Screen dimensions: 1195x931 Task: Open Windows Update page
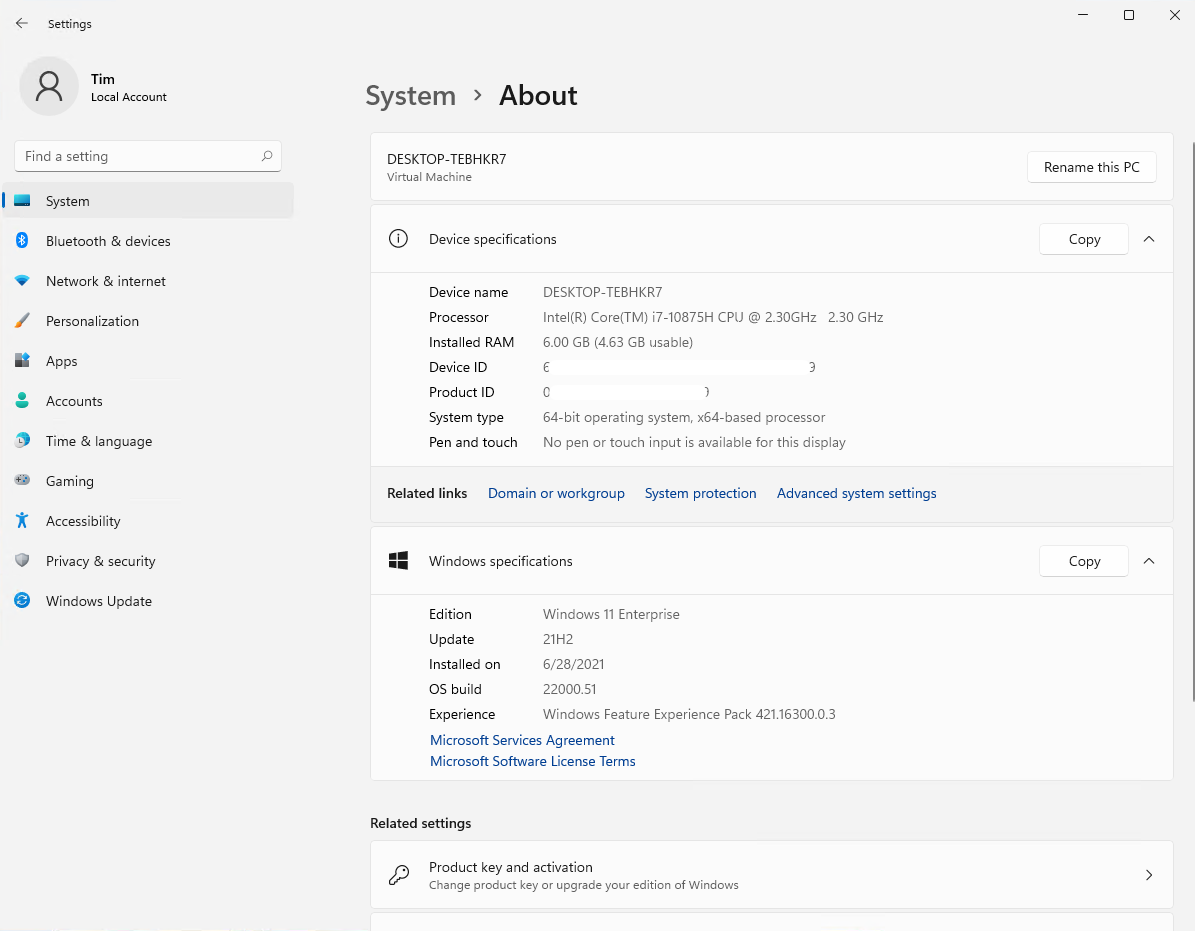[149, 601]
